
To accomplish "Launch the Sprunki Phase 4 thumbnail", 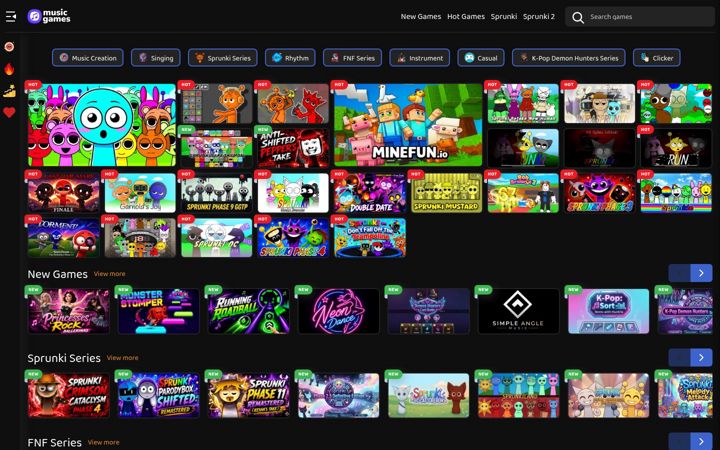I will coord(293,237).
